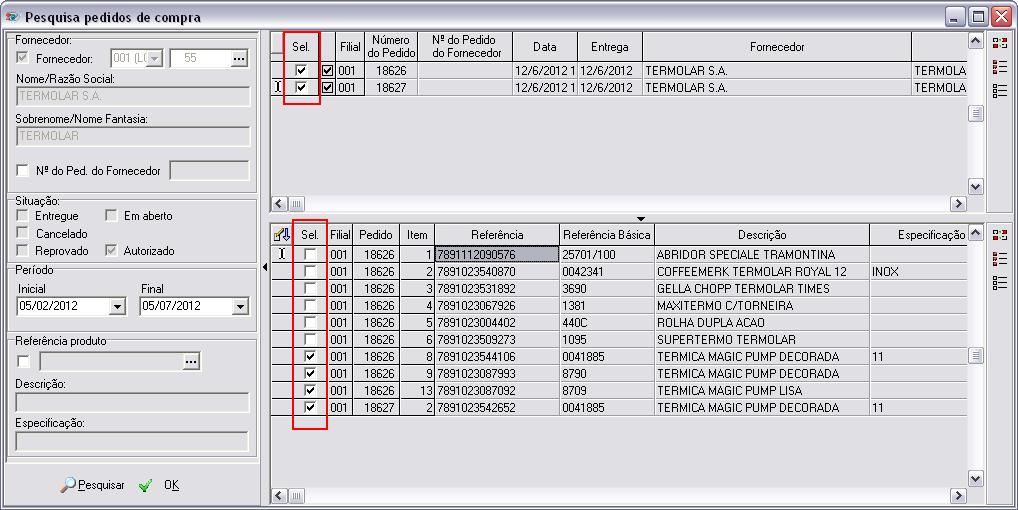Viewport: 1018px width, 510px height.
Task: Click the deselect-all icon beside the items grid
Action: coord(999,283)
